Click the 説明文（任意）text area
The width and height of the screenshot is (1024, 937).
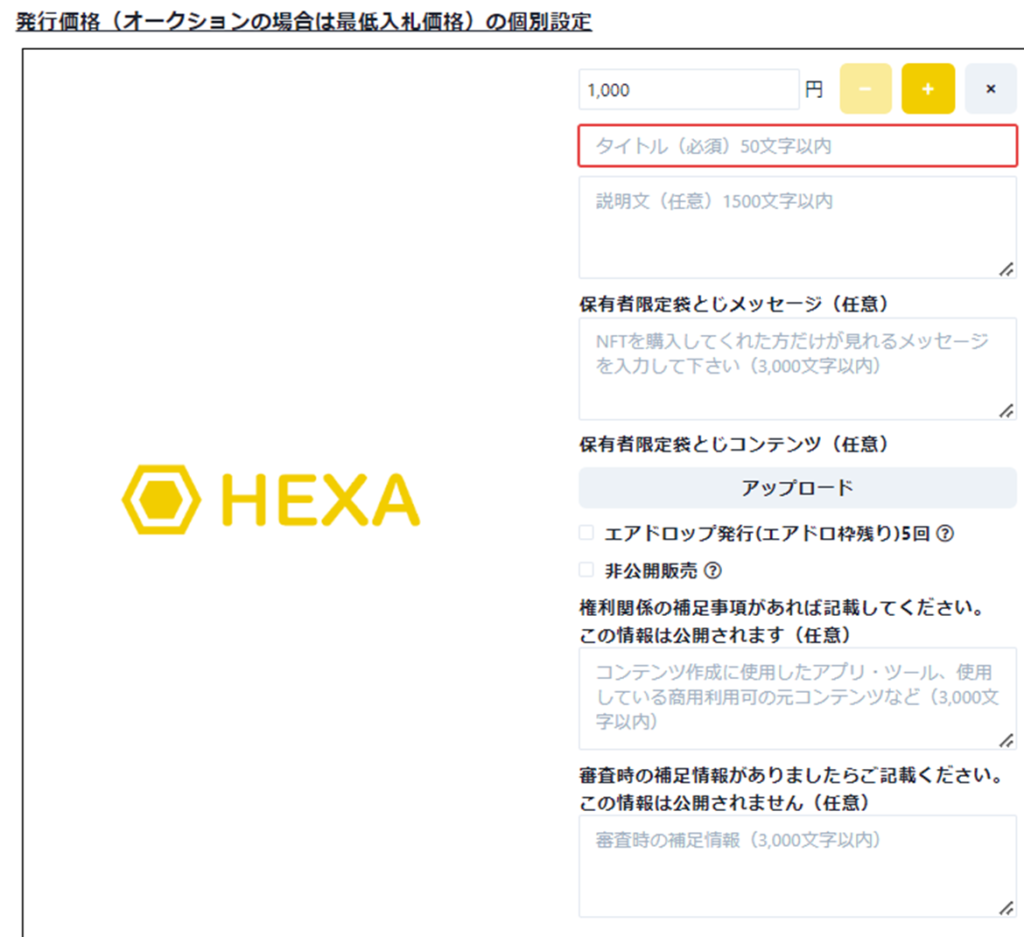pos(797,227)
